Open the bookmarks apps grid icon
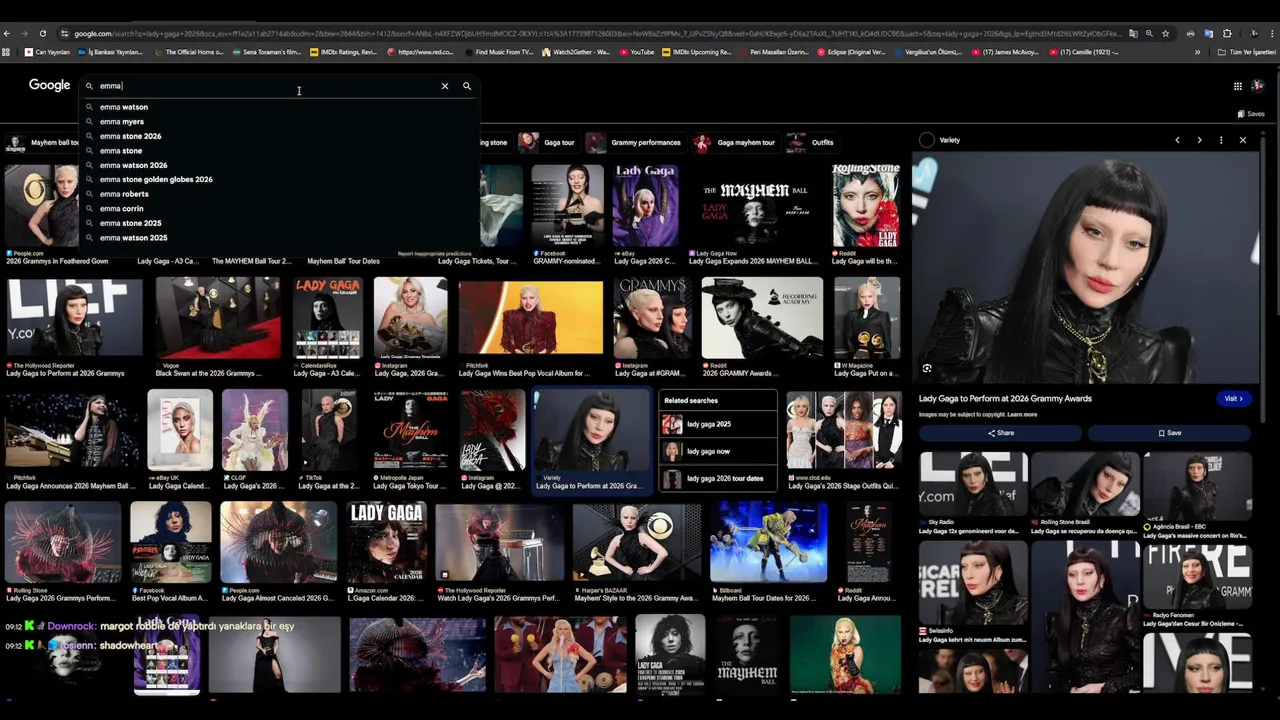 coord(6,52)
